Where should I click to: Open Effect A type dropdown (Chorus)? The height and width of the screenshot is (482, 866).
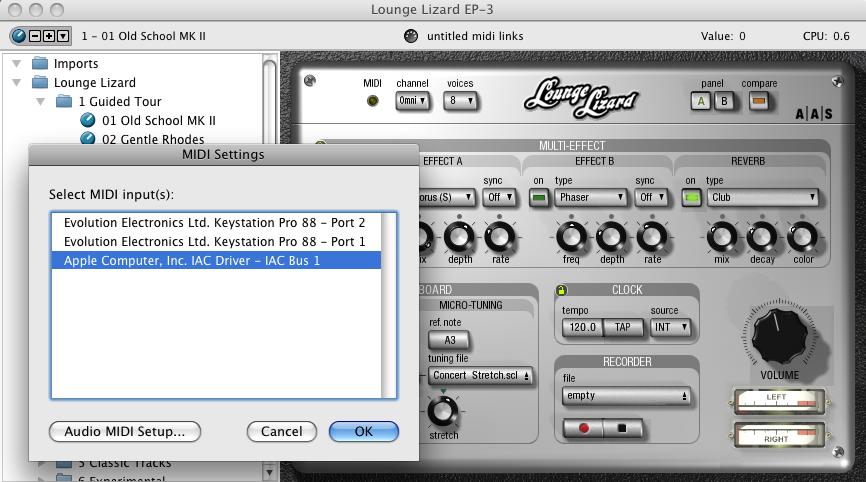[x=446, y=197]
